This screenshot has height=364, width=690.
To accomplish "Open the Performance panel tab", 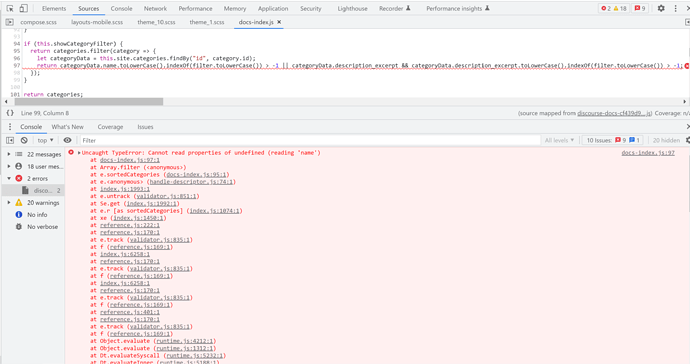I will coord(195,8).
